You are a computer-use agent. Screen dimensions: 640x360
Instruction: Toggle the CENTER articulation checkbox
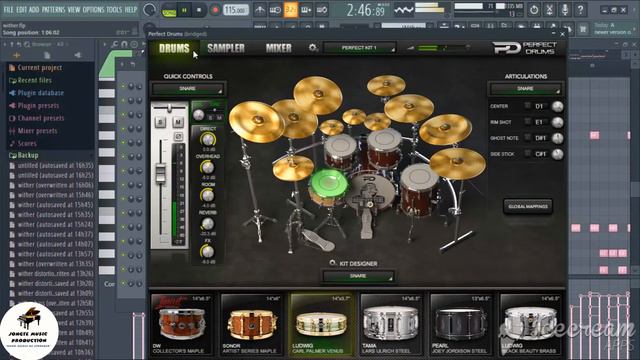click(x=527, y=106)
